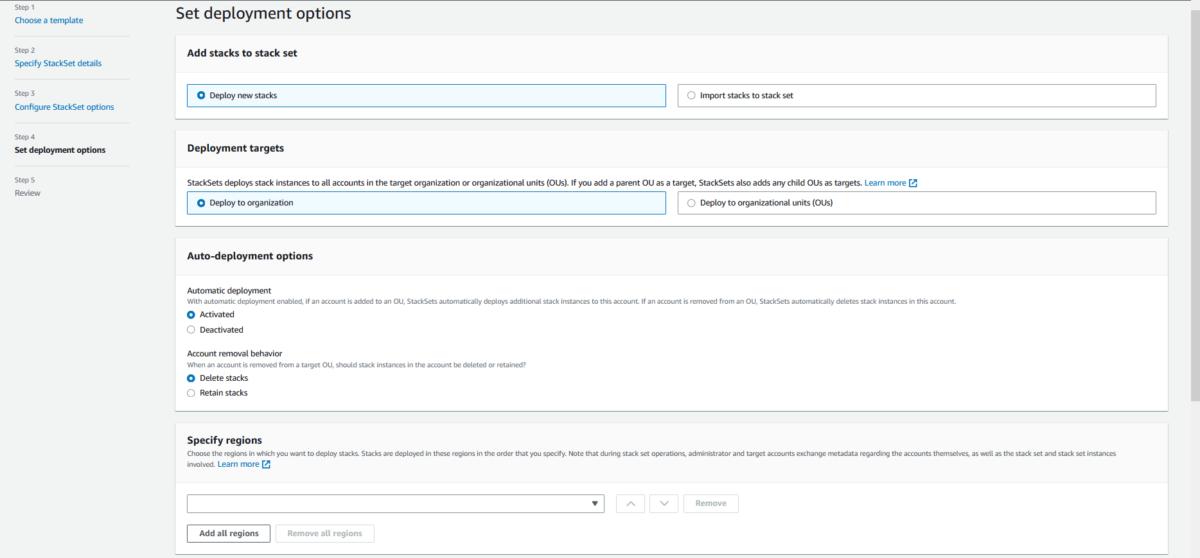
Task: Click Add all regions button
Action: coord(229,533)
